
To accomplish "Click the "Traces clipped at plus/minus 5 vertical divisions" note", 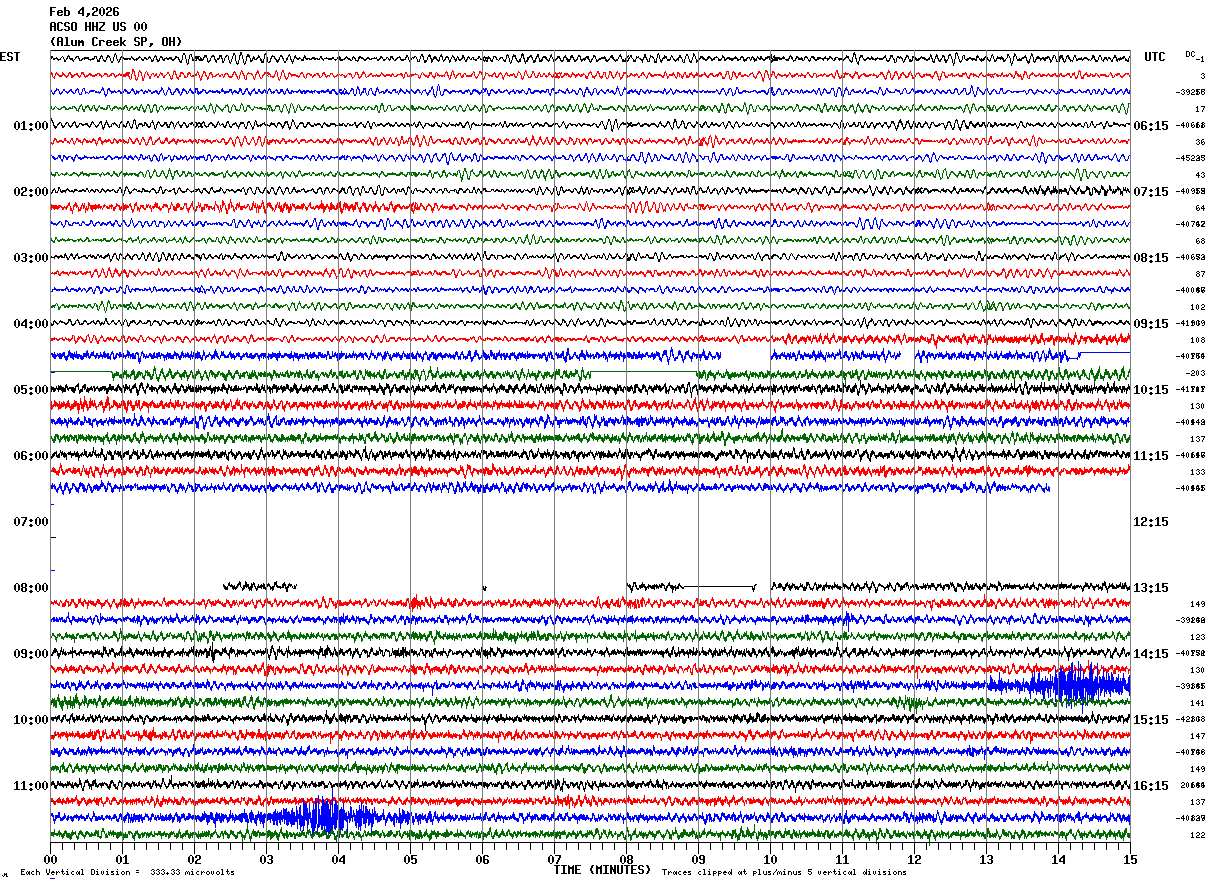I will [784, 873].
